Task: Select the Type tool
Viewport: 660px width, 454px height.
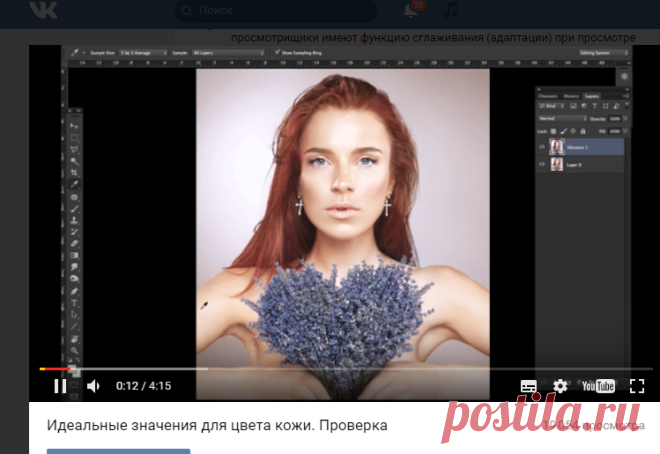Action: click(74, 303)
